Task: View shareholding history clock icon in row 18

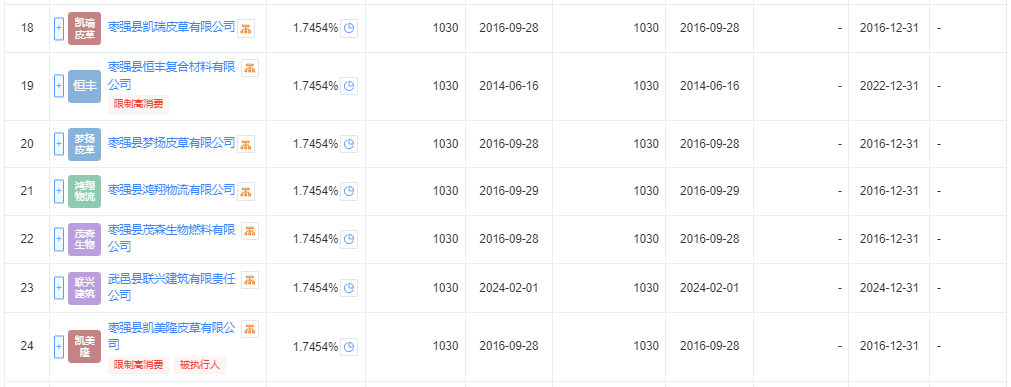Action: 349,28
